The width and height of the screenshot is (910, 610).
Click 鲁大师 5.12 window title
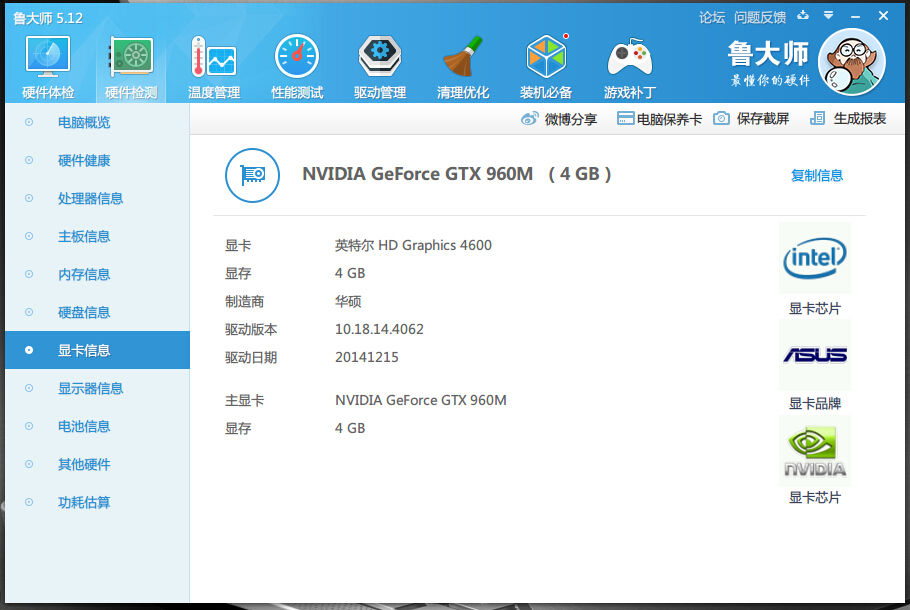[48, 18]
